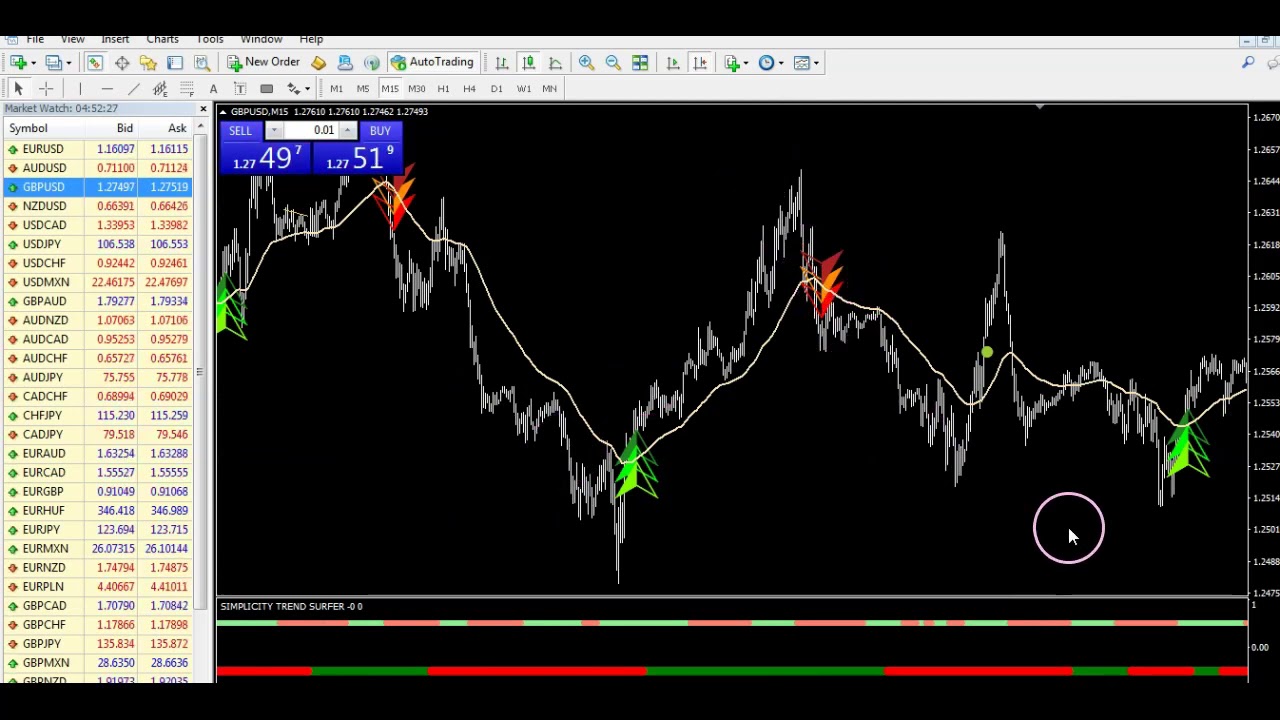Switch chart to candlesticks mode
The width and height of the screenshot is (1280, 720).
pyautogui.click(x=528, y=63)
